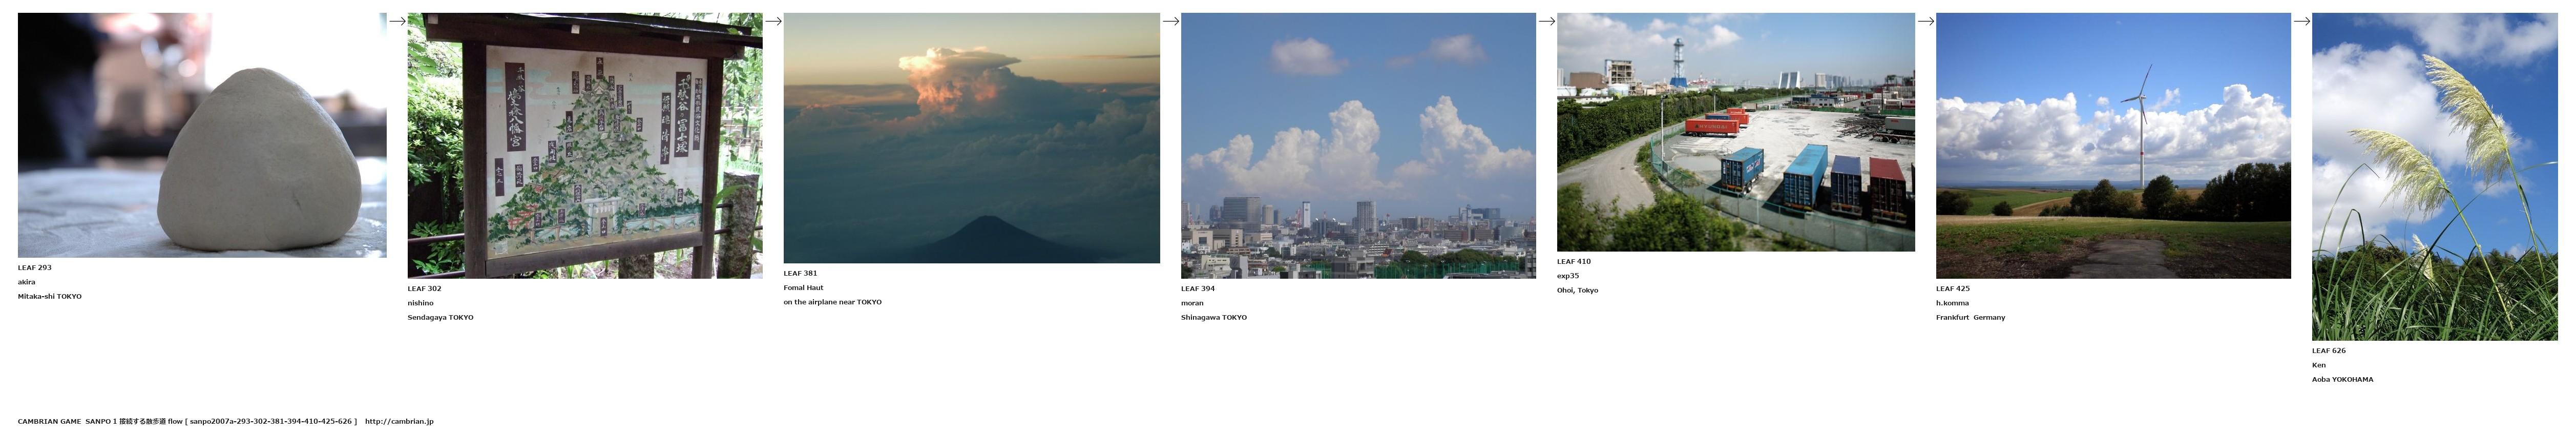Click the arrow after the stone photo
Viewport: 2576px width, 434px height.
tap(397, 21)
